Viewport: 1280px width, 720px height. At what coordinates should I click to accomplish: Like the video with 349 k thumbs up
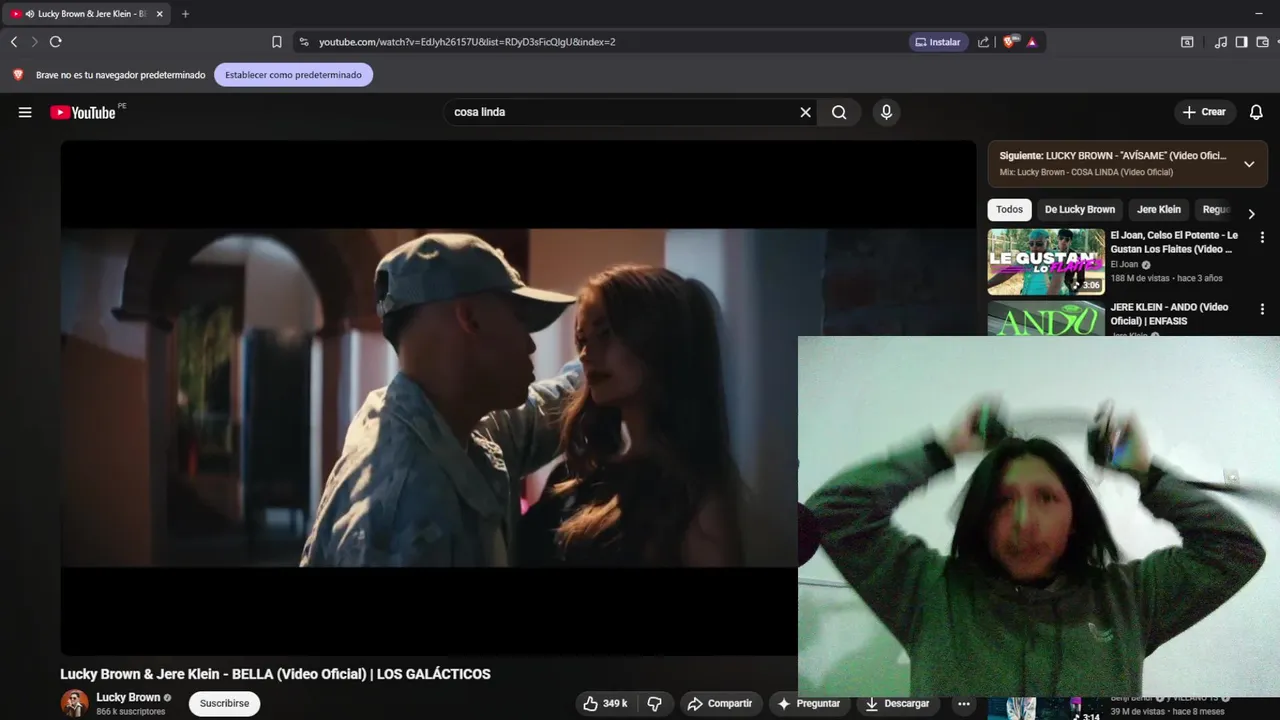click(x=606, y=703)
